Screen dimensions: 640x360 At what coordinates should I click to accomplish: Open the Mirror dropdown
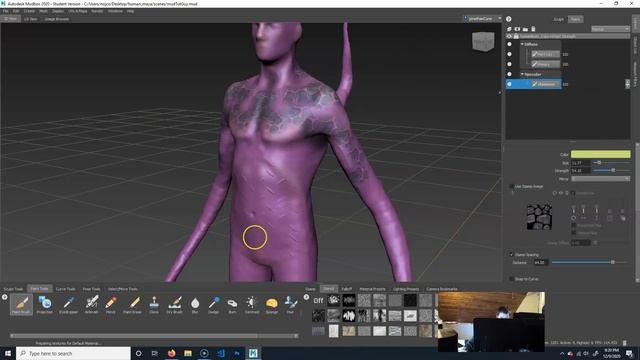[x=600, y=179]
